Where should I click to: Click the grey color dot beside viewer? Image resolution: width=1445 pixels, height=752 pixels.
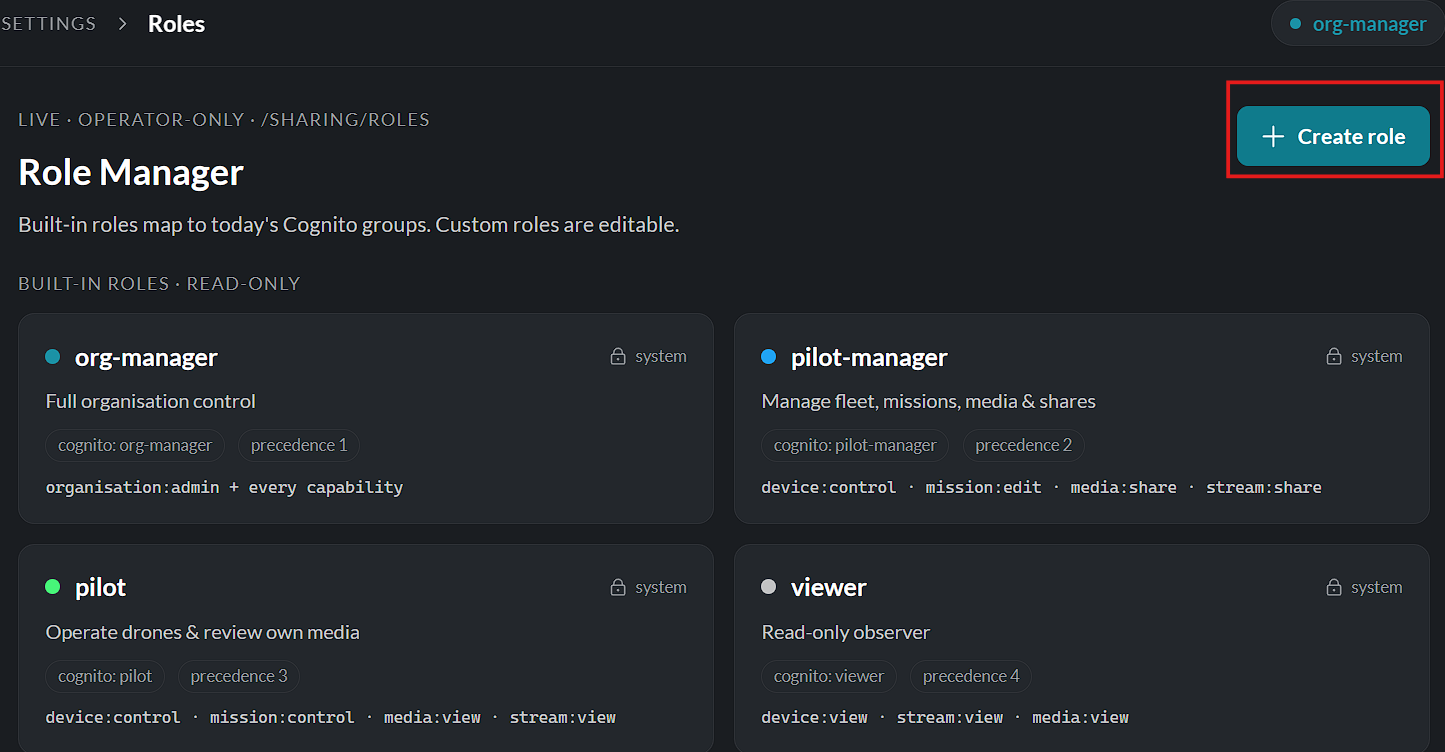coord(769,587)
